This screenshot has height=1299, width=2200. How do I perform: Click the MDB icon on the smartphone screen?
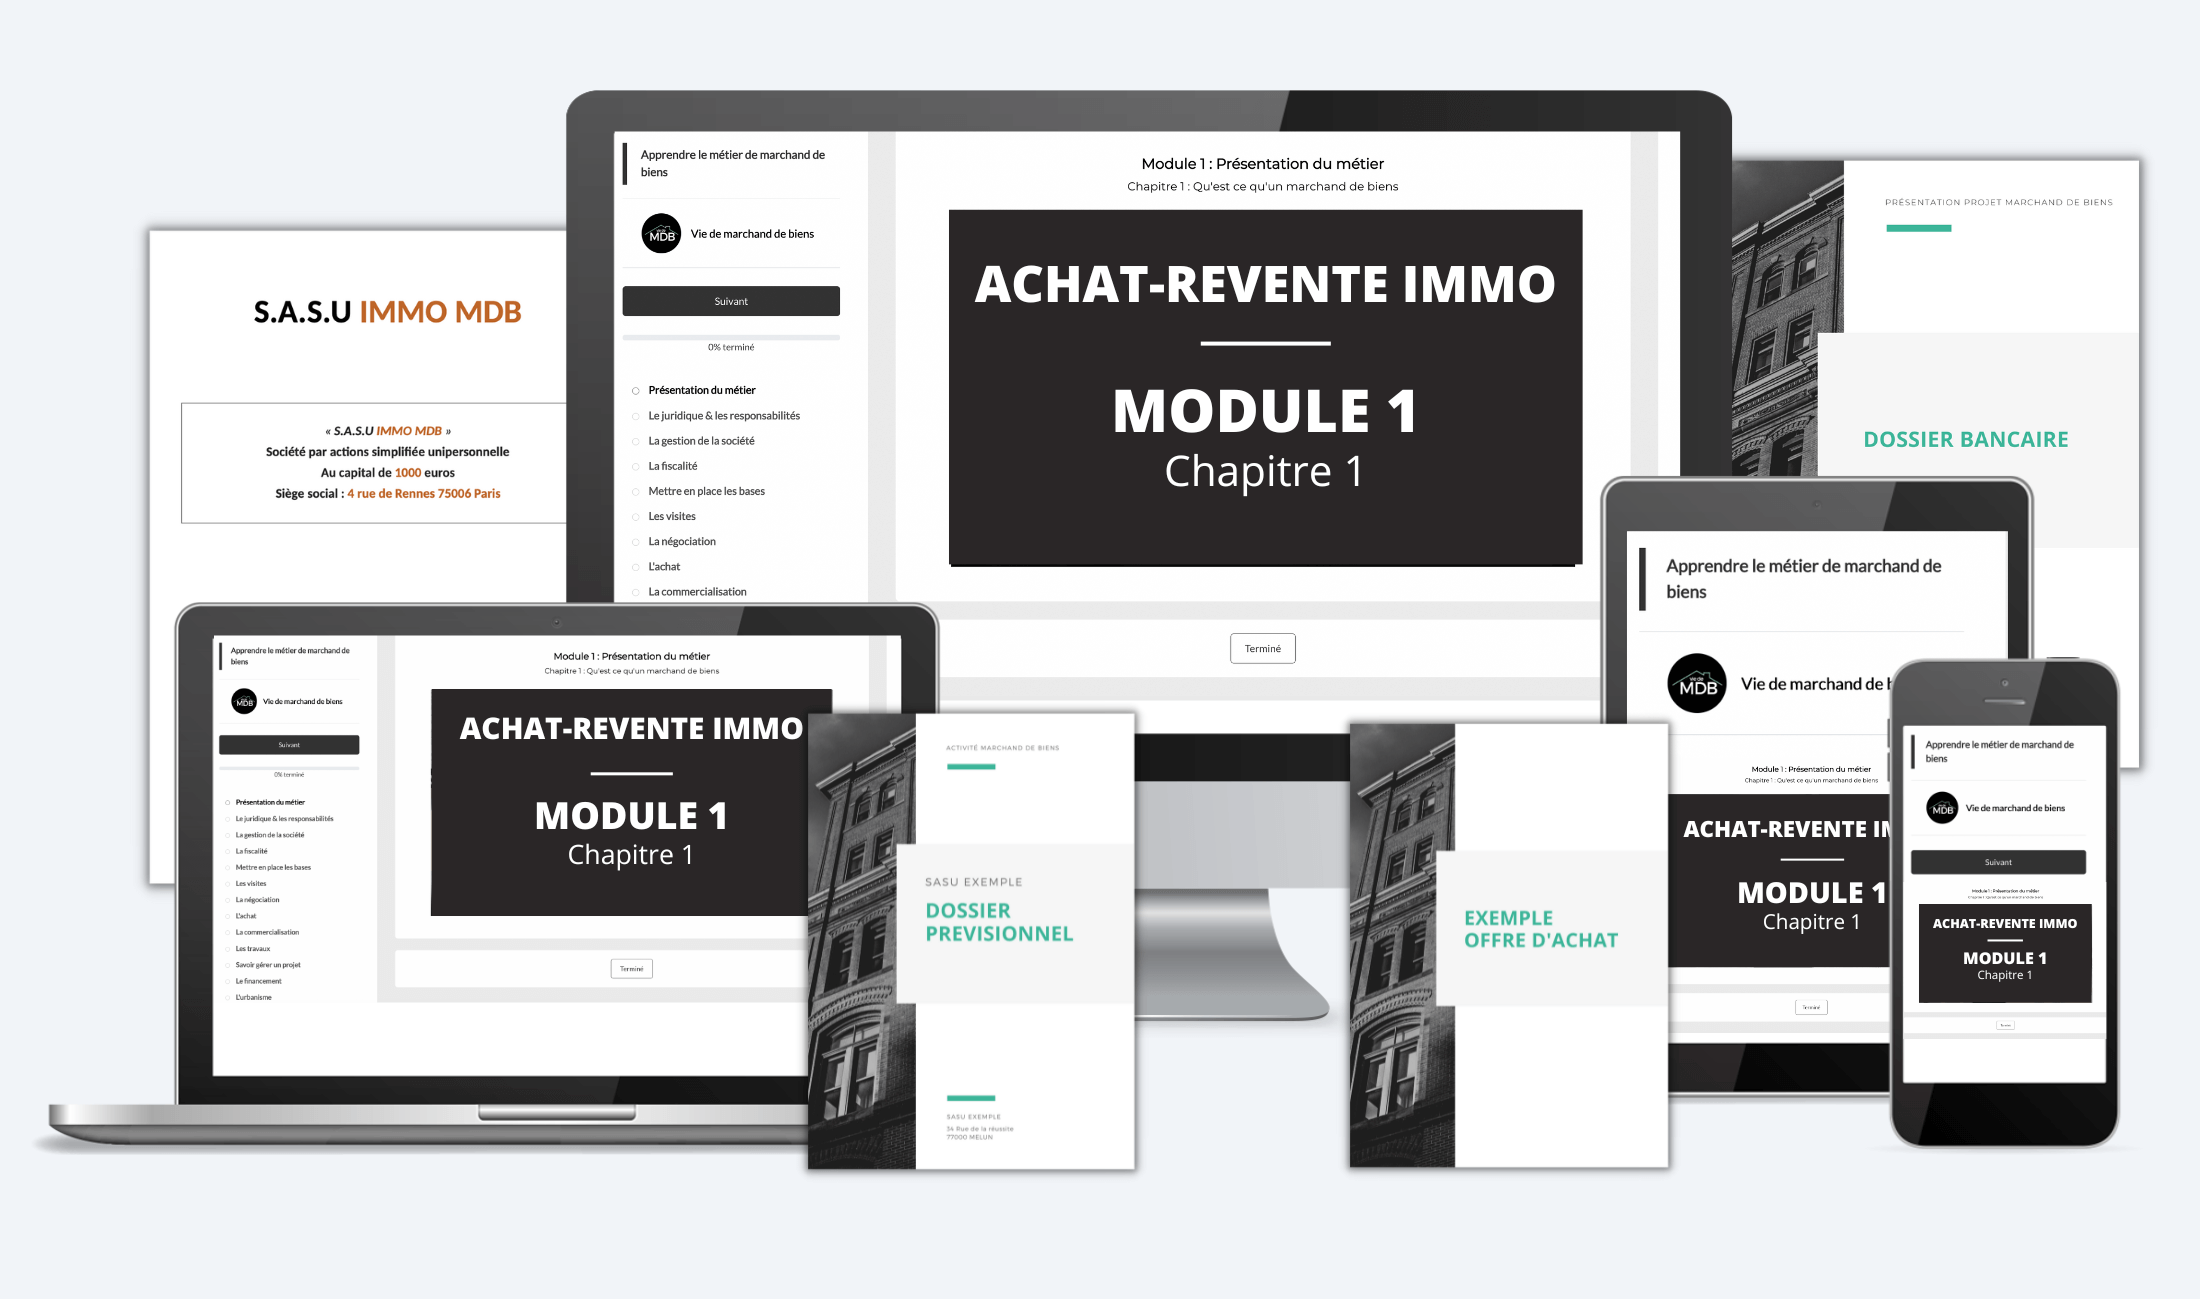pos(1940,807)
